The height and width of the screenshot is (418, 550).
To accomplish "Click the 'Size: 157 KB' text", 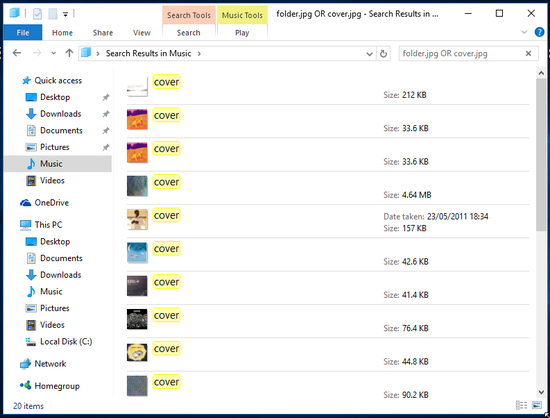I will [405, 228].
